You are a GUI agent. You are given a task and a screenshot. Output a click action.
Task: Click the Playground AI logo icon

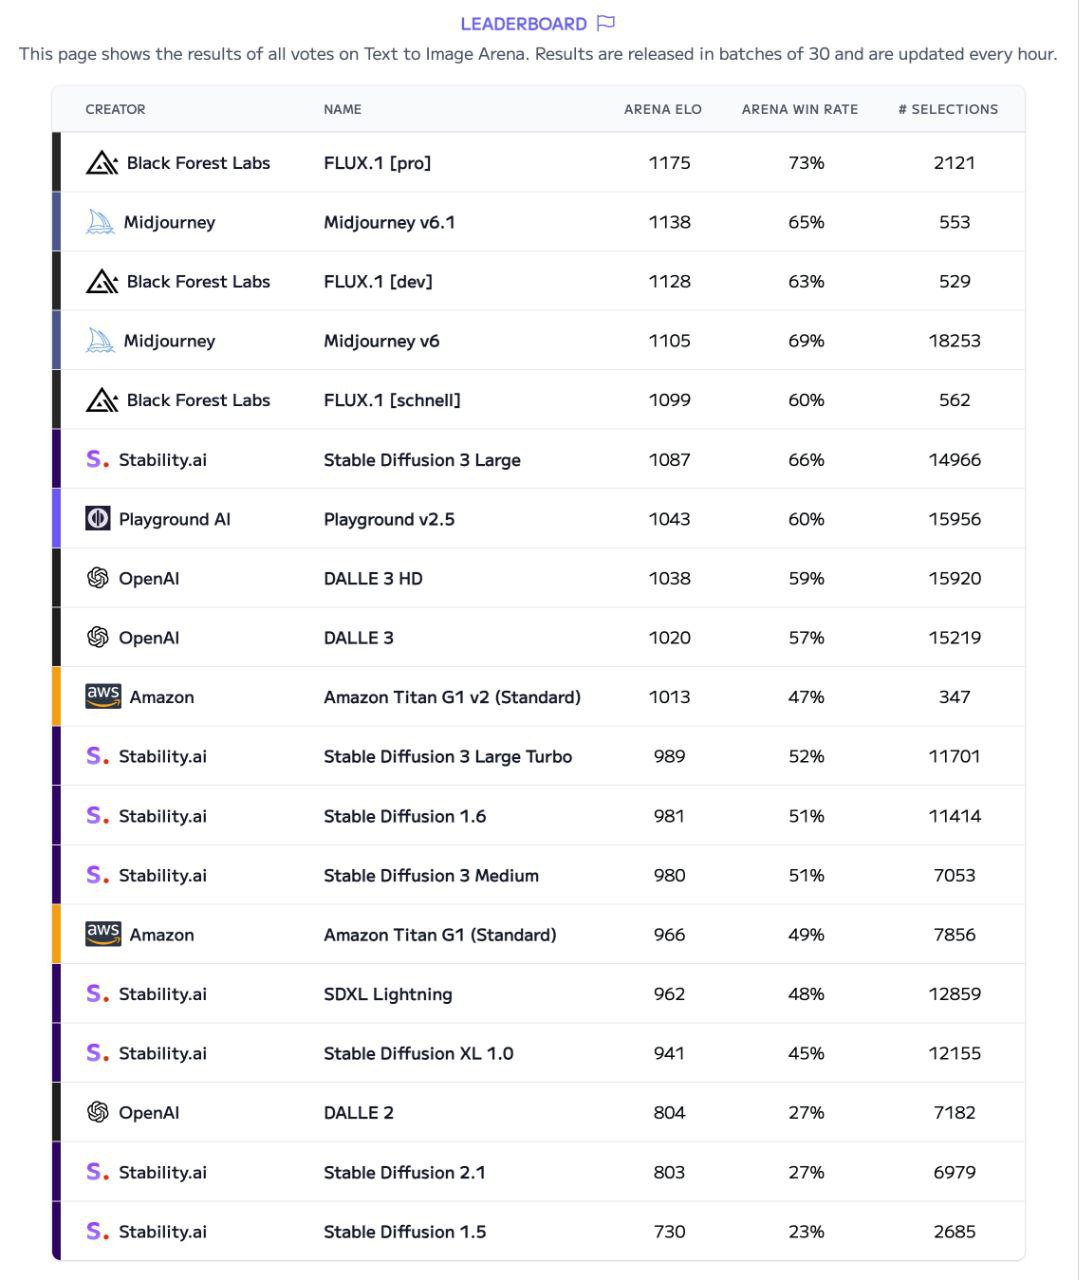(x=98, y=519)
